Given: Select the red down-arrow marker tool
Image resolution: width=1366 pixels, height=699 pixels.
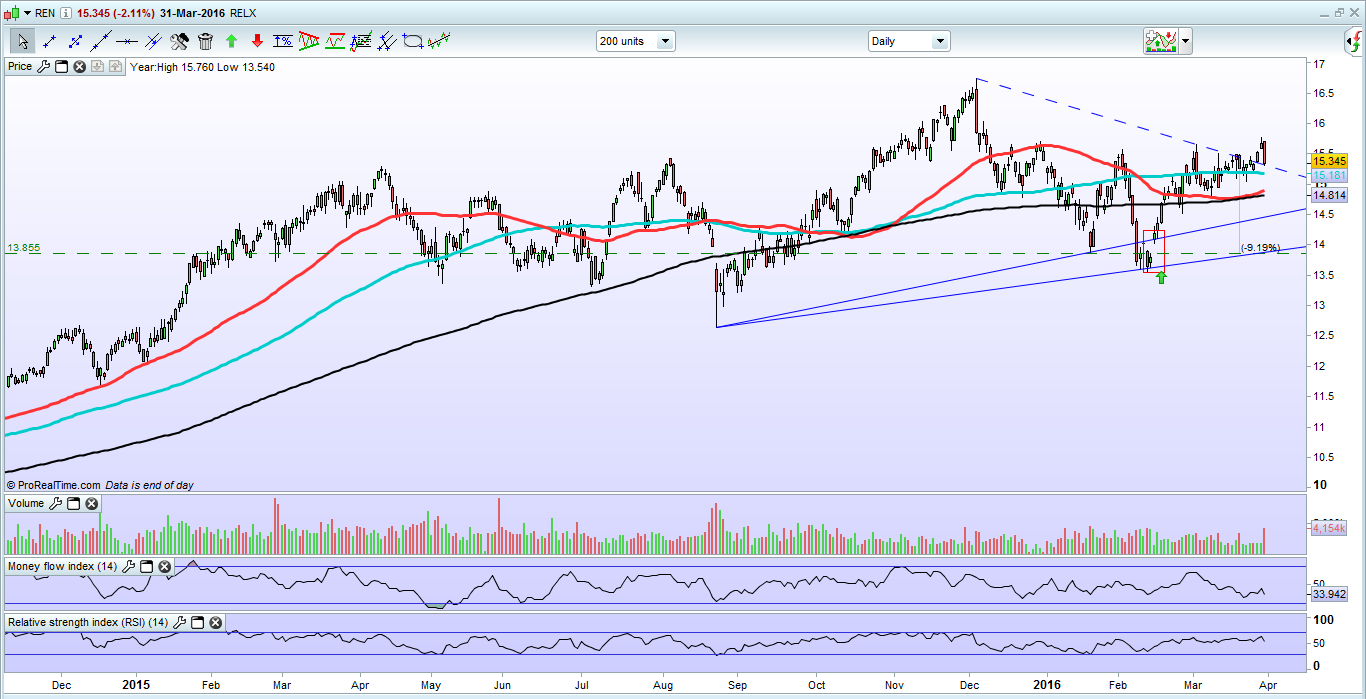Looking at the screenshot, I should pyautogui.click(x=257, y=42).
